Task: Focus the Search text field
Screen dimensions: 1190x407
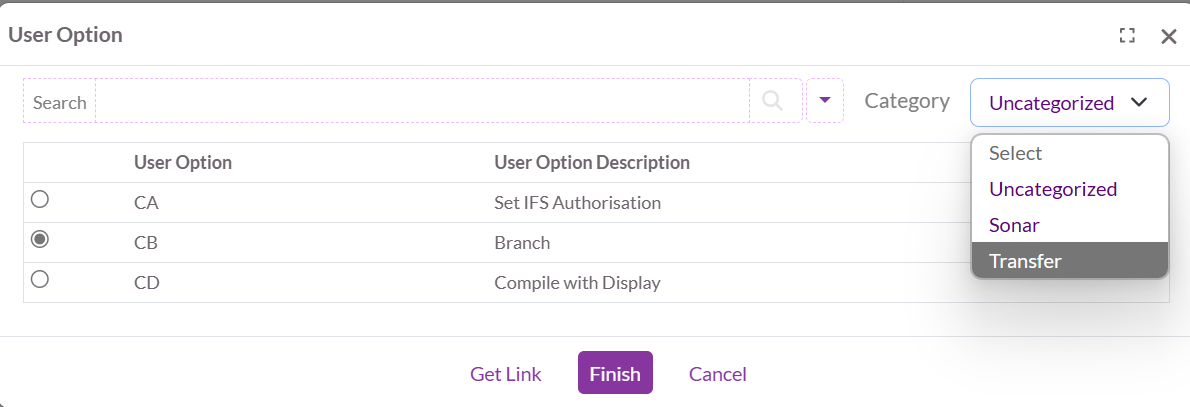Action: click(422, 101)
